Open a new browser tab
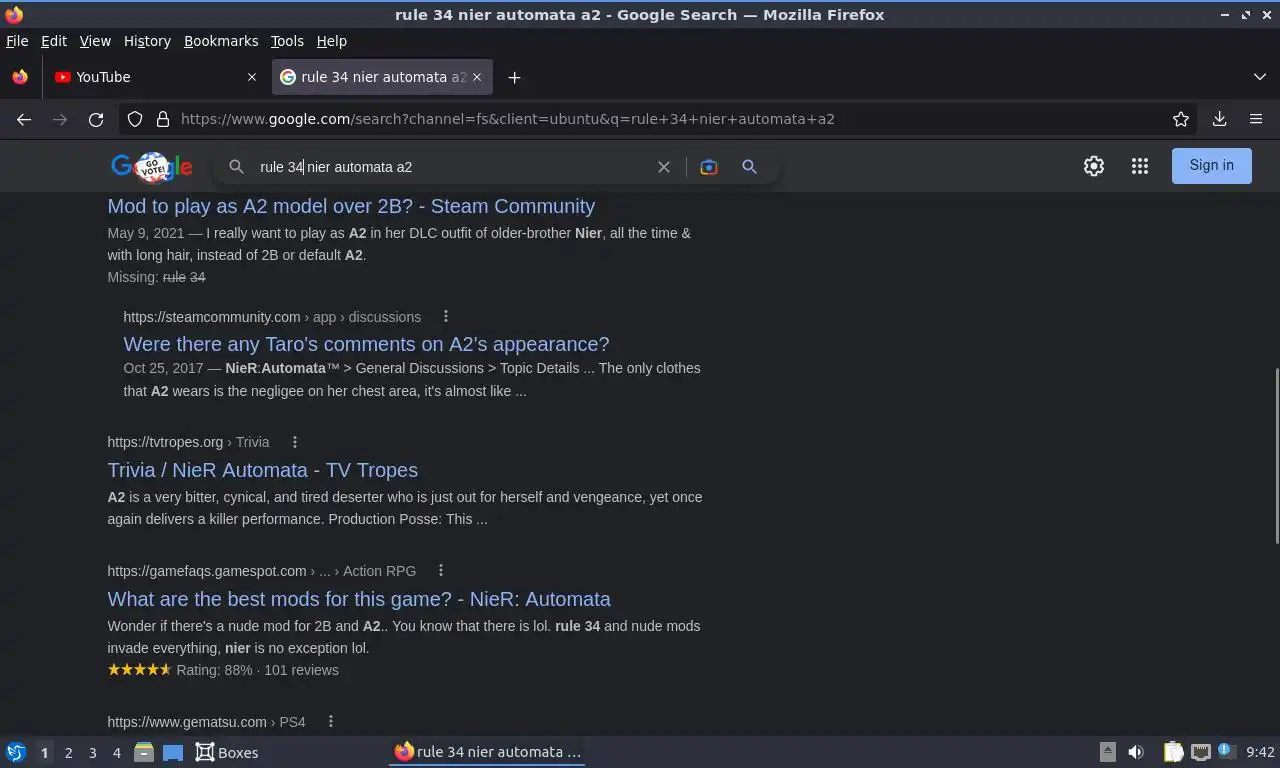The height and width of the screenshot is (768, 1280). point(514,77)
